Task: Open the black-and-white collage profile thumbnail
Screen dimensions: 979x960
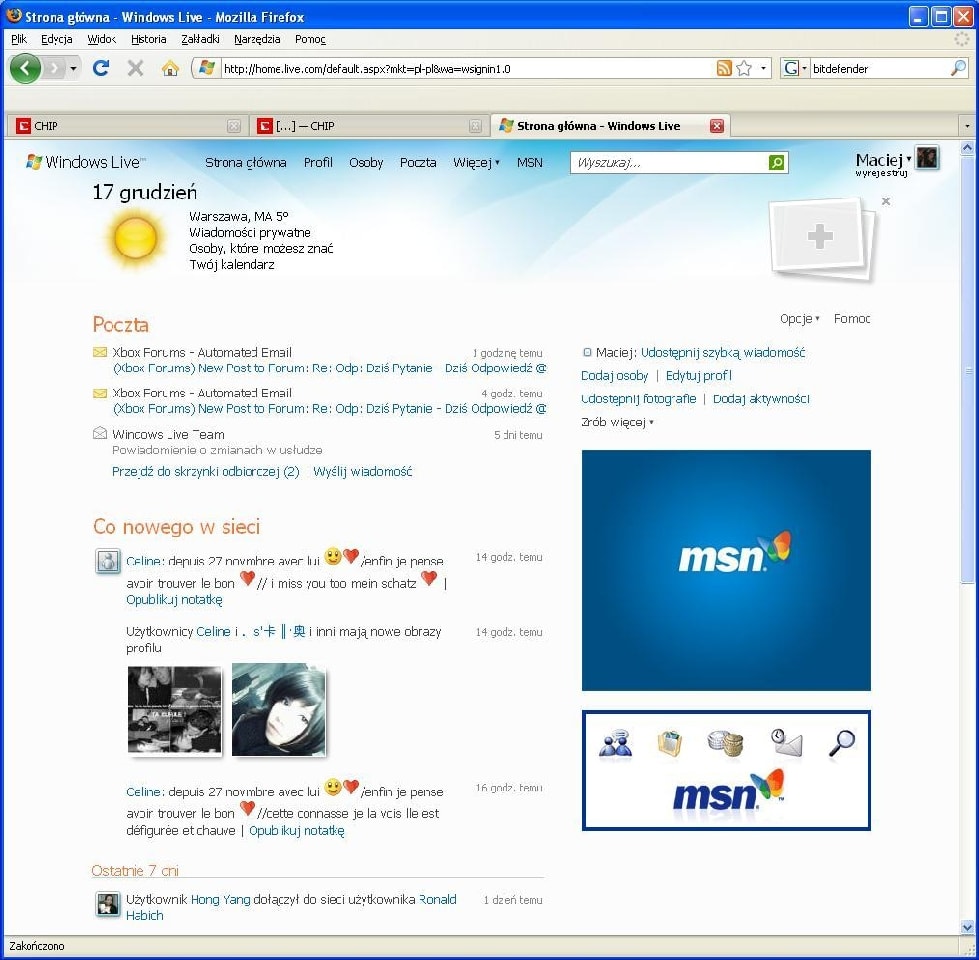Action: tap(174, 710)
